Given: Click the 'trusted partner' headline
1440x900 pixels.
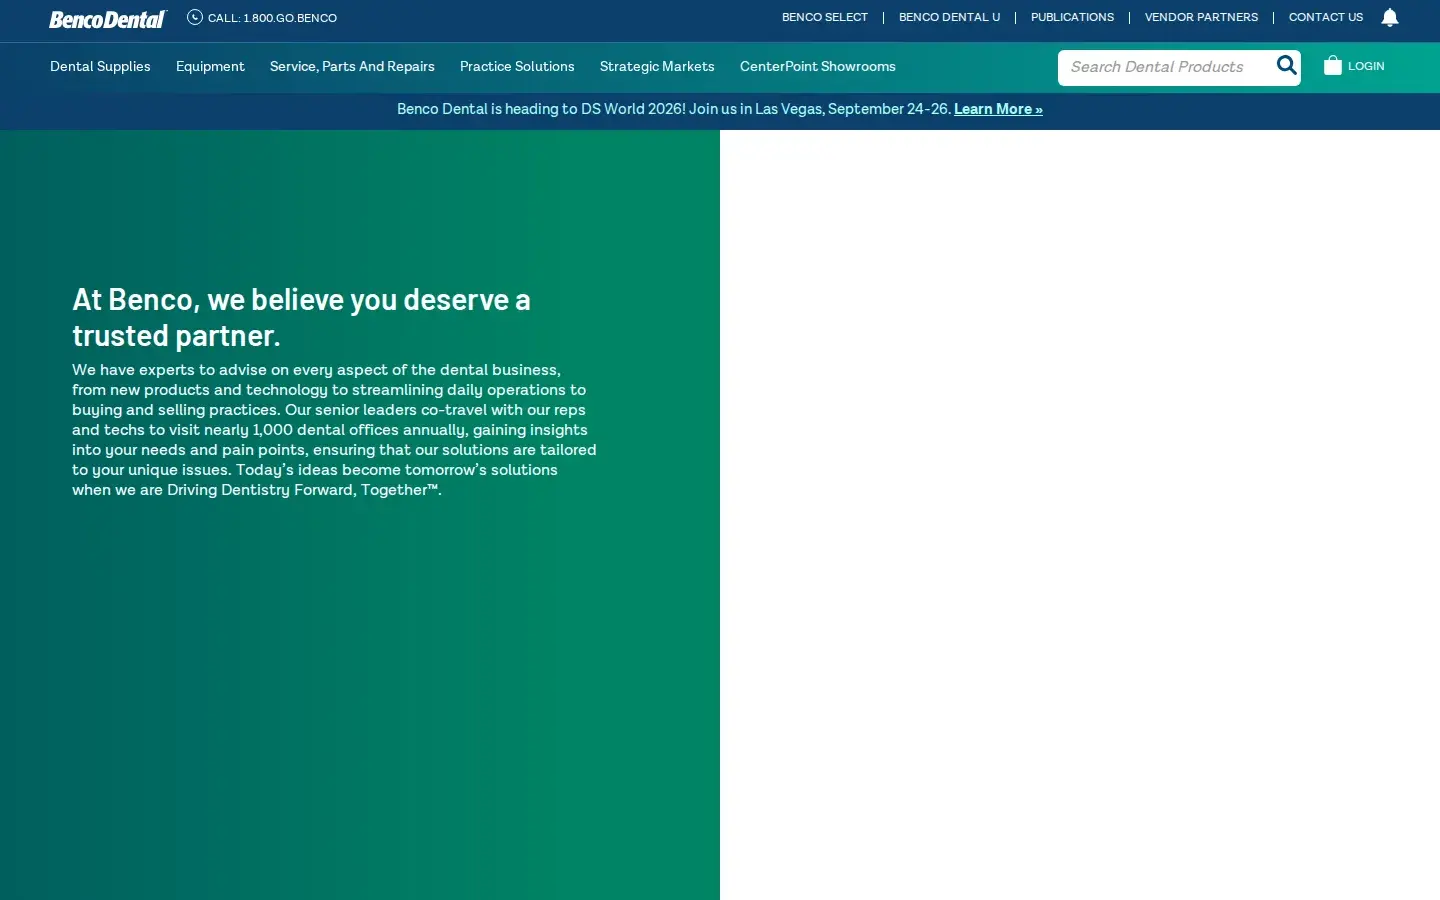Looking at the screenshot, I should tap(301, 317).
